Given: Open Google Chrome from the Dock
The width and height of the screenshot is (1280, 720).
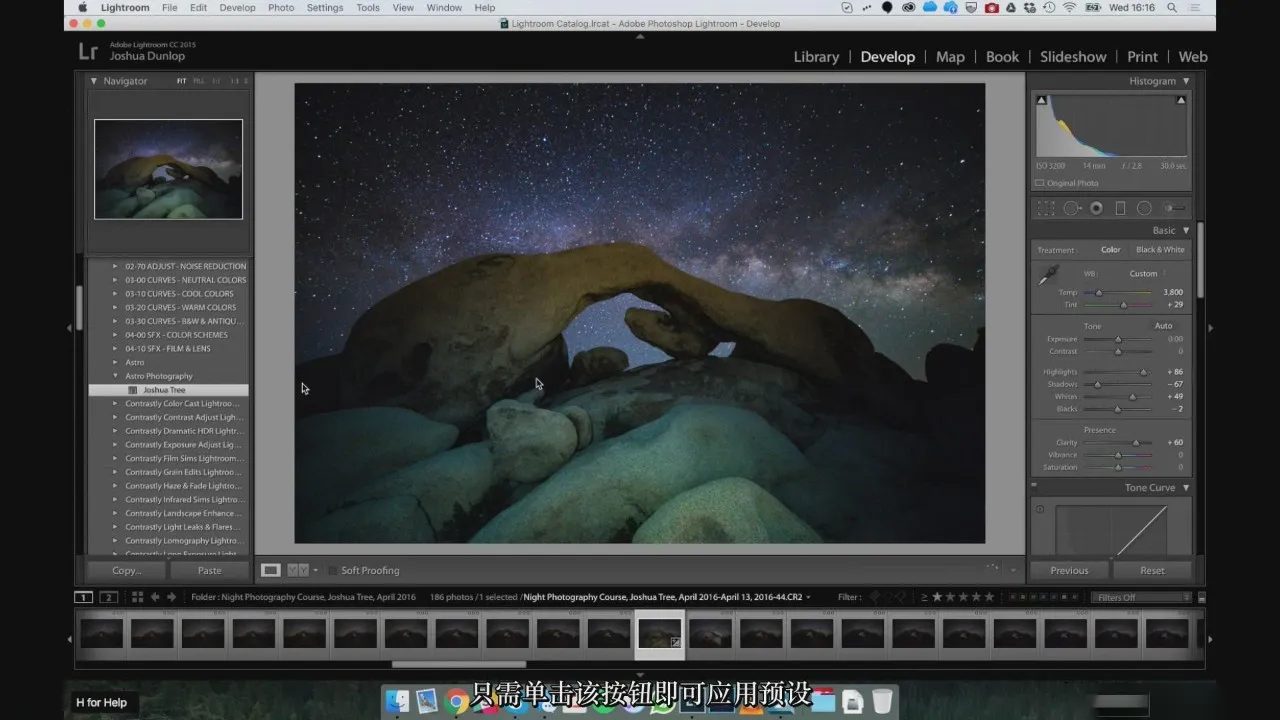Looking at the screenshot, I should [457, 701].
